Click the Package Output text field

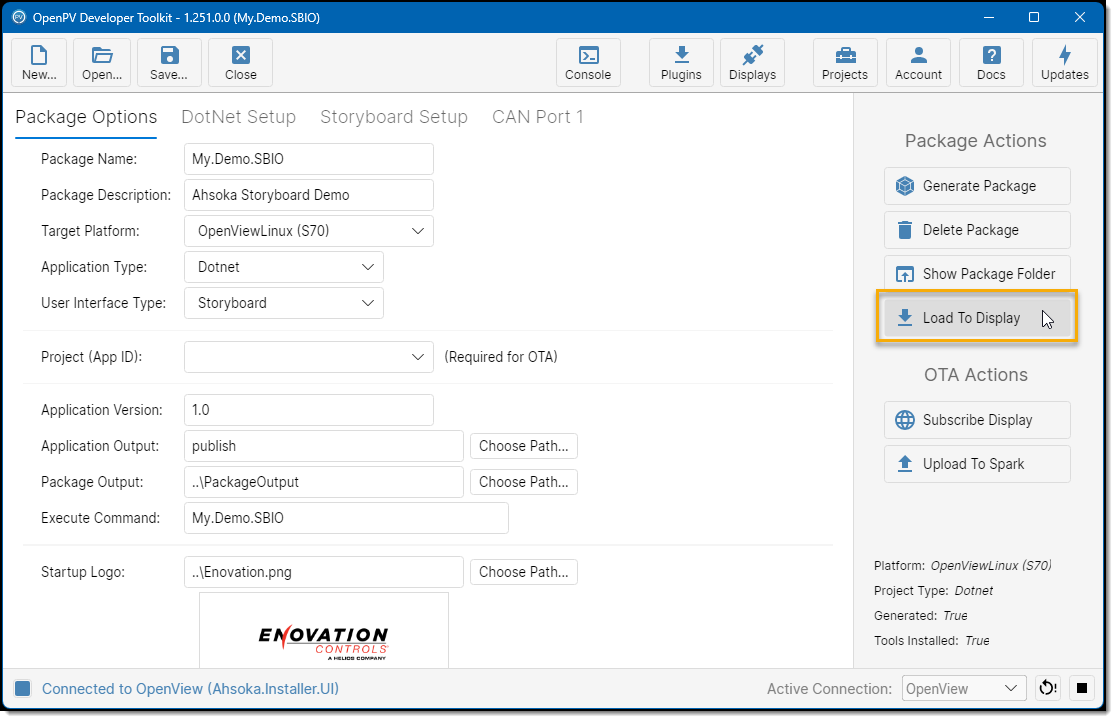coord(324,482)
